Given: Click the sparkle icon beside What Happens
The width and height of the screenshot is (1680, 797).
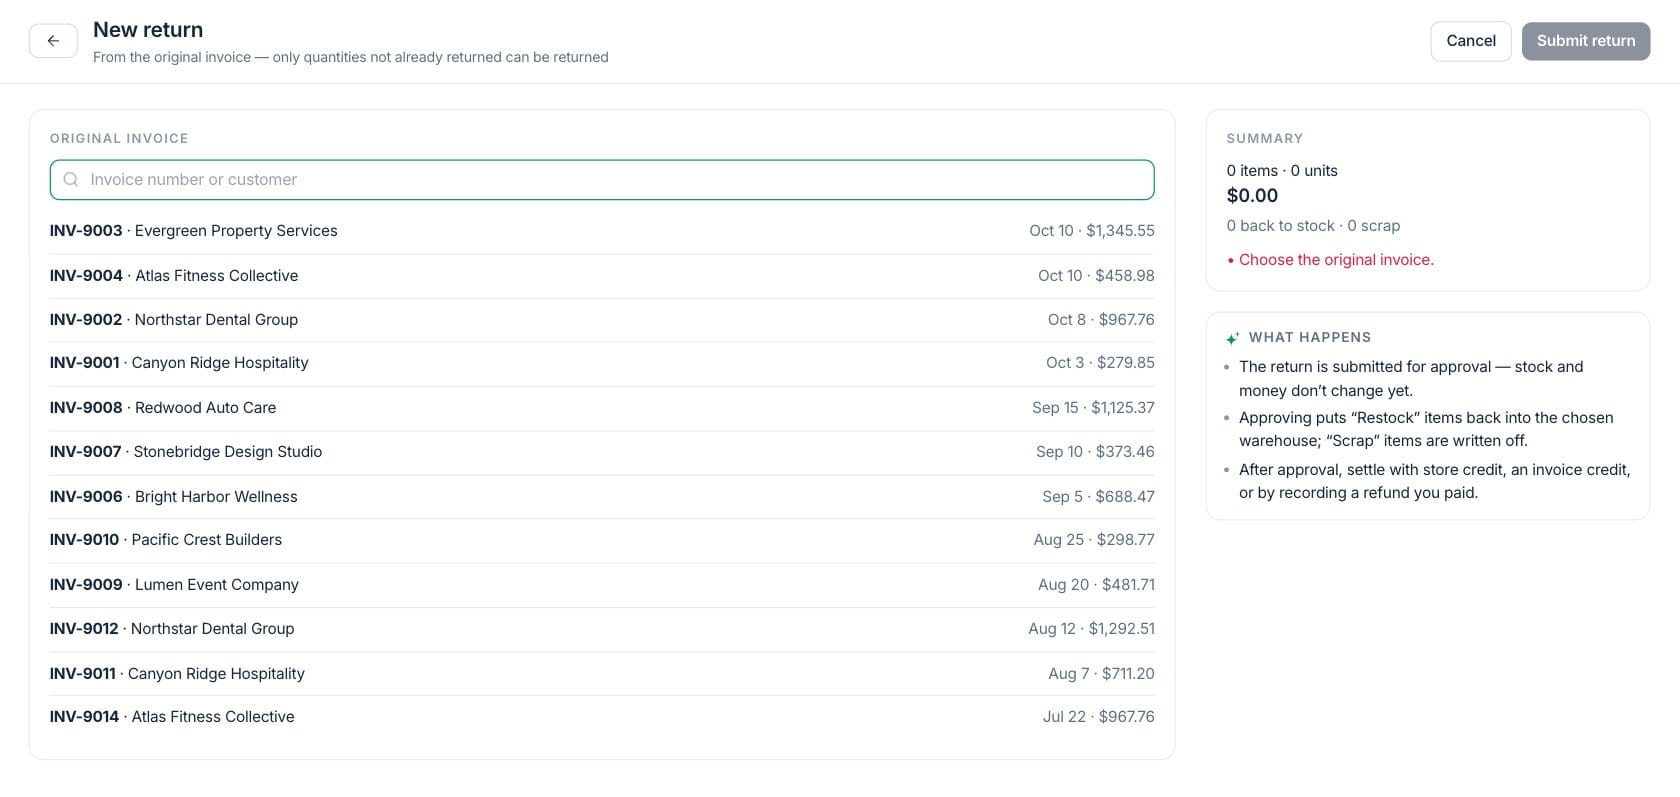Looking at the screenshot, I should tap(1233, 338).
